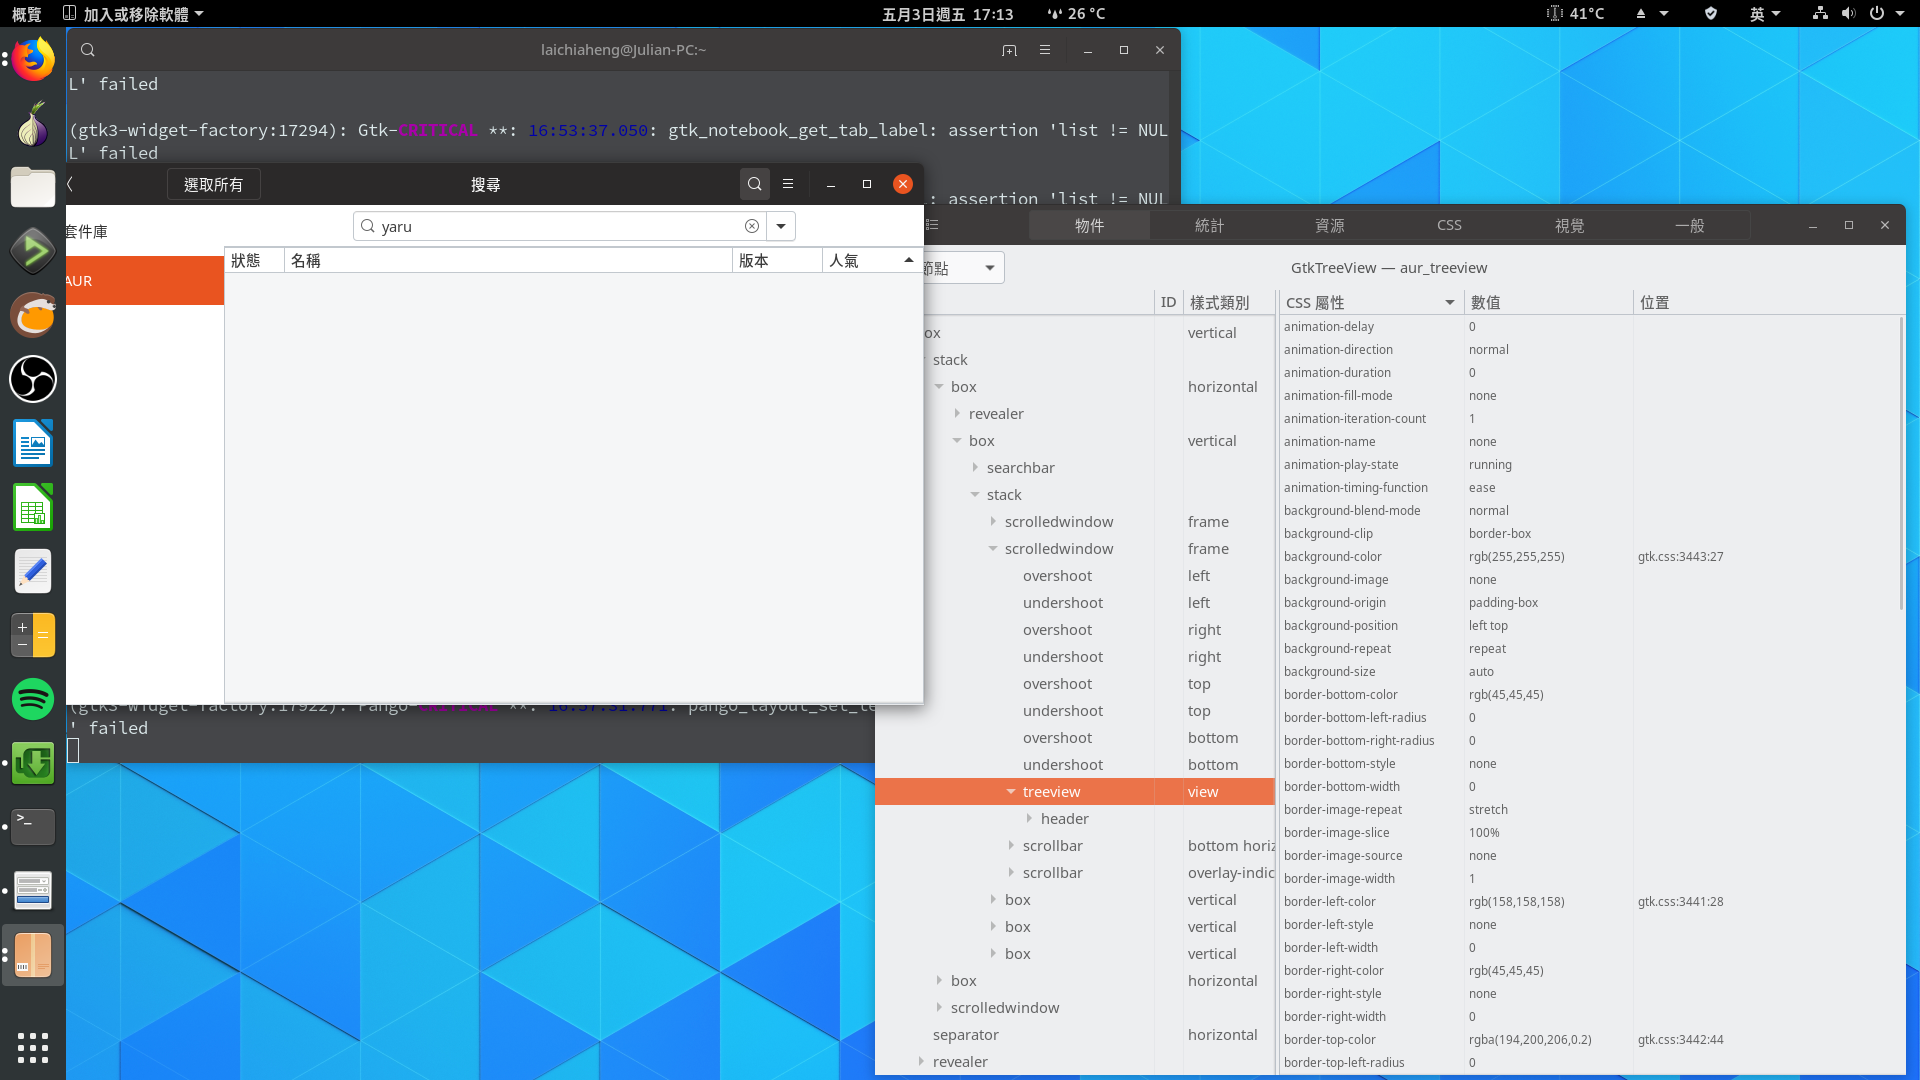Viewport: 1920px width, 1080px height.
Task: Collapse the treeview node in inspector
Action: tap(1011, 792)
